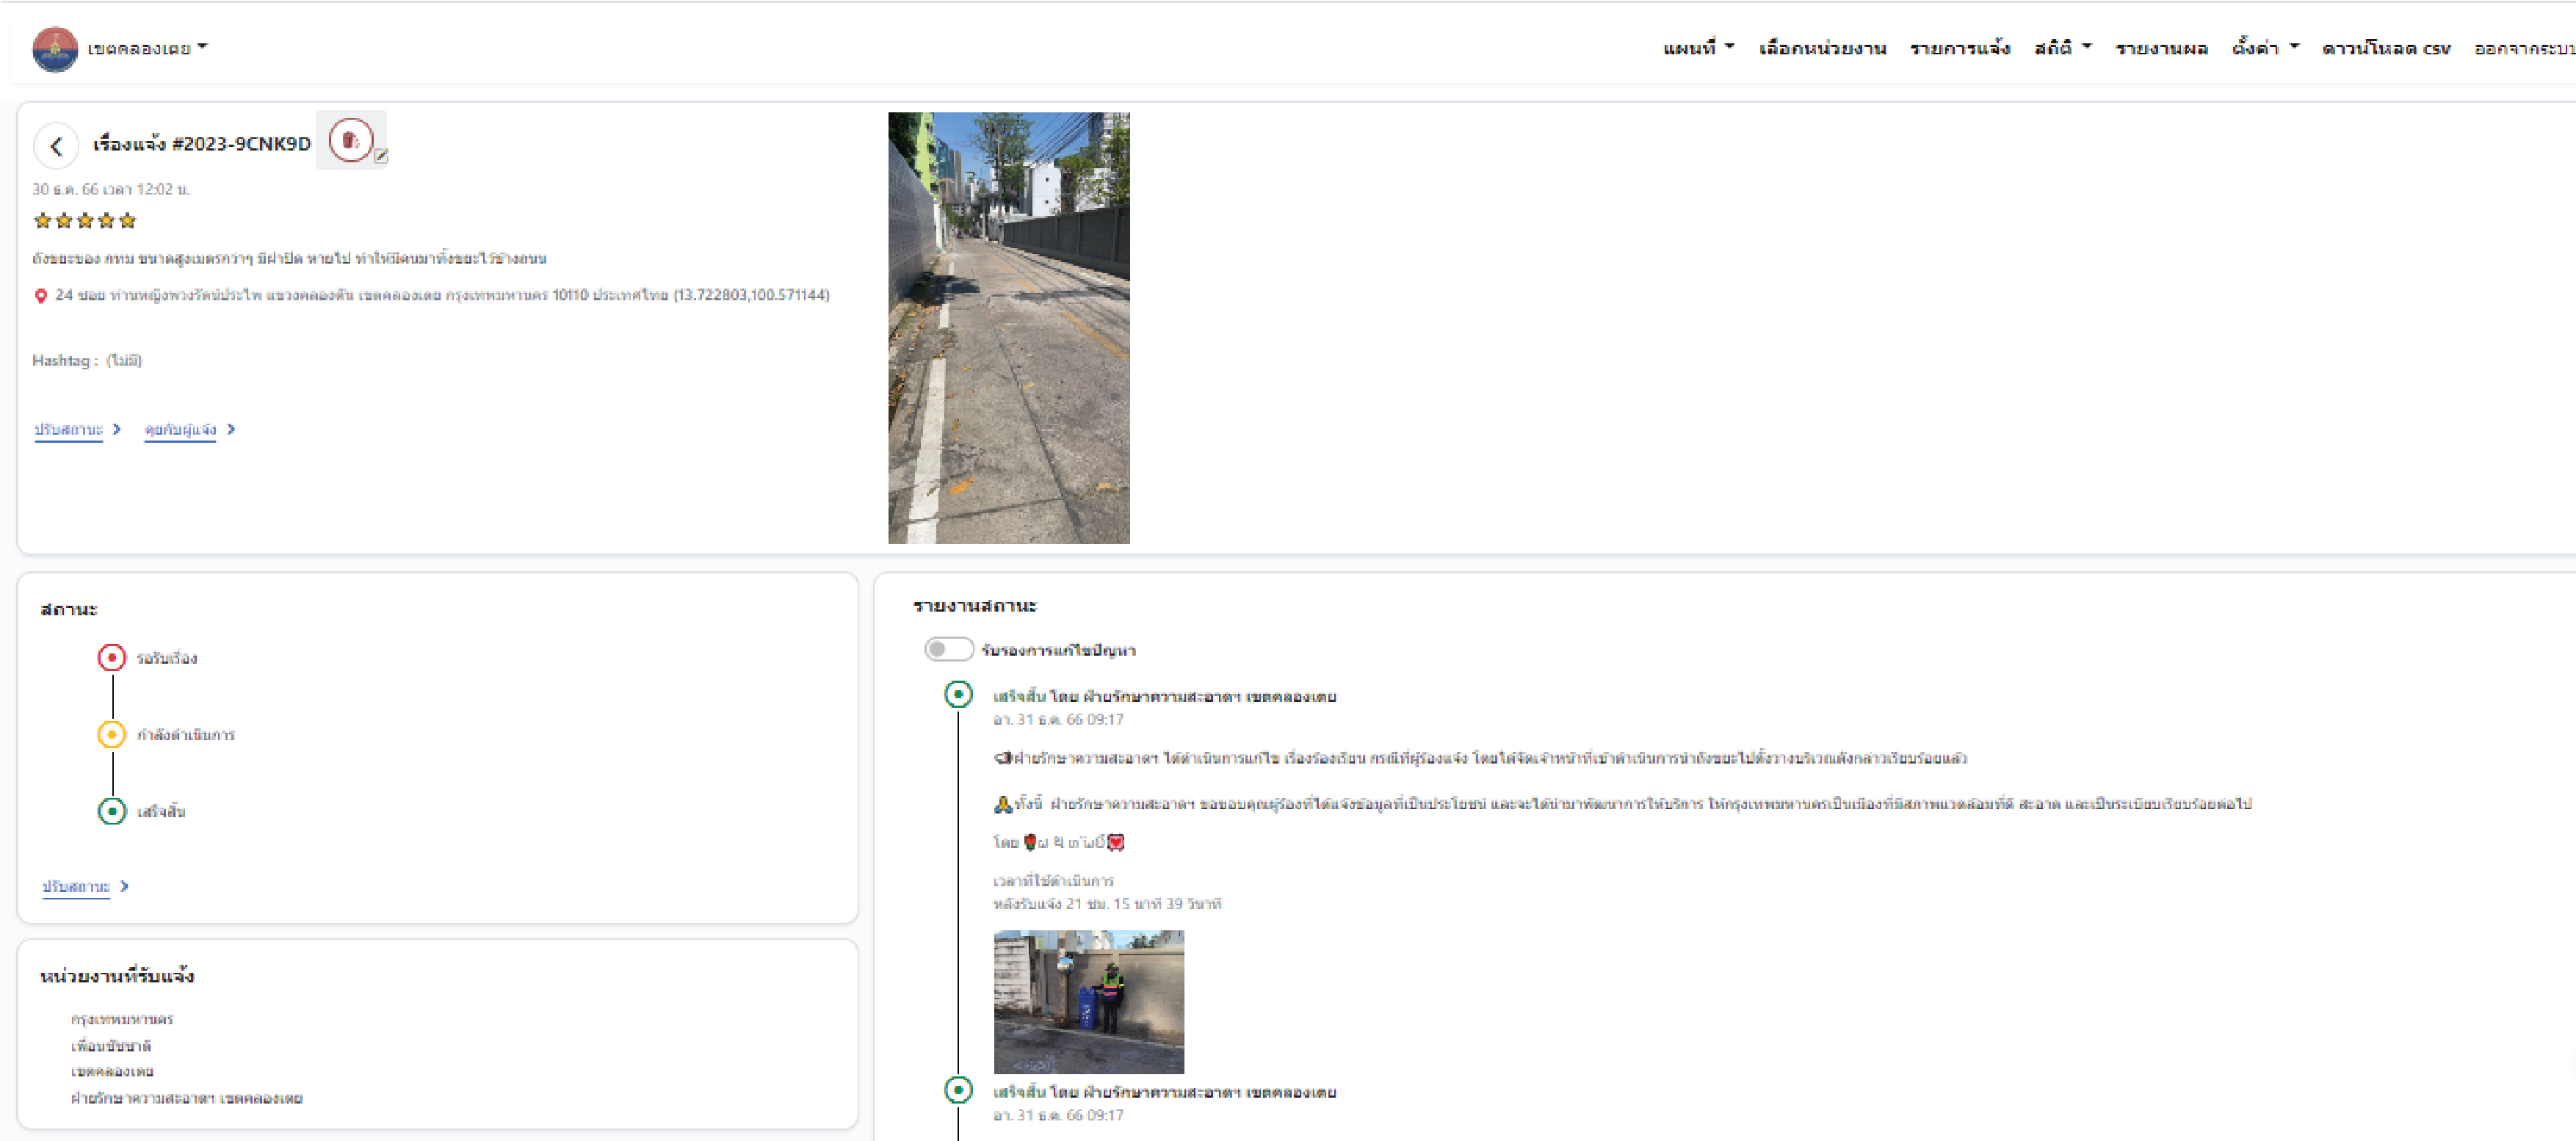Expand the แผนที่ menu dropdown
The width and height of the screenshot is (2576, 1141).
1698,48
